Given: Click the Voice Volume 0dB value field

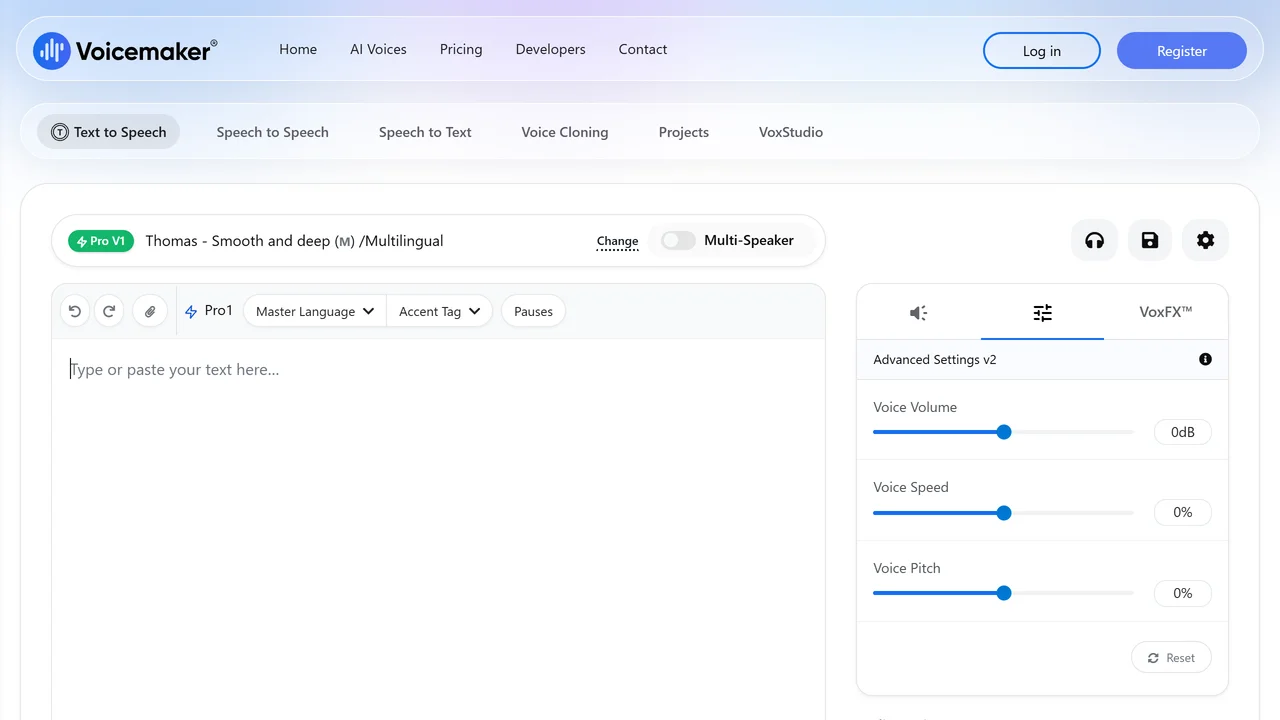Looking at the screenshot, I should pos(1183,432).
